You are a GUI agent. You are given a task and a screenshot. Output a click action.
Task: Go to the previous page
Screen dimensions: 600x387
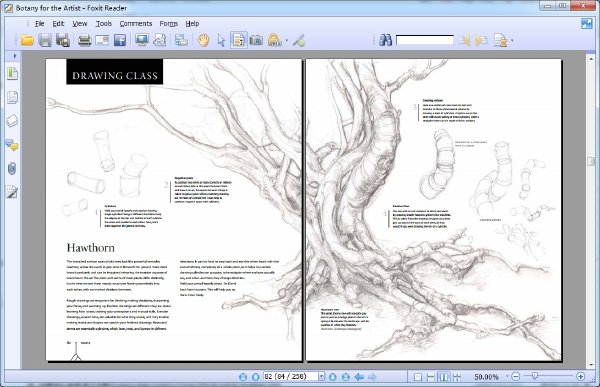256,377
